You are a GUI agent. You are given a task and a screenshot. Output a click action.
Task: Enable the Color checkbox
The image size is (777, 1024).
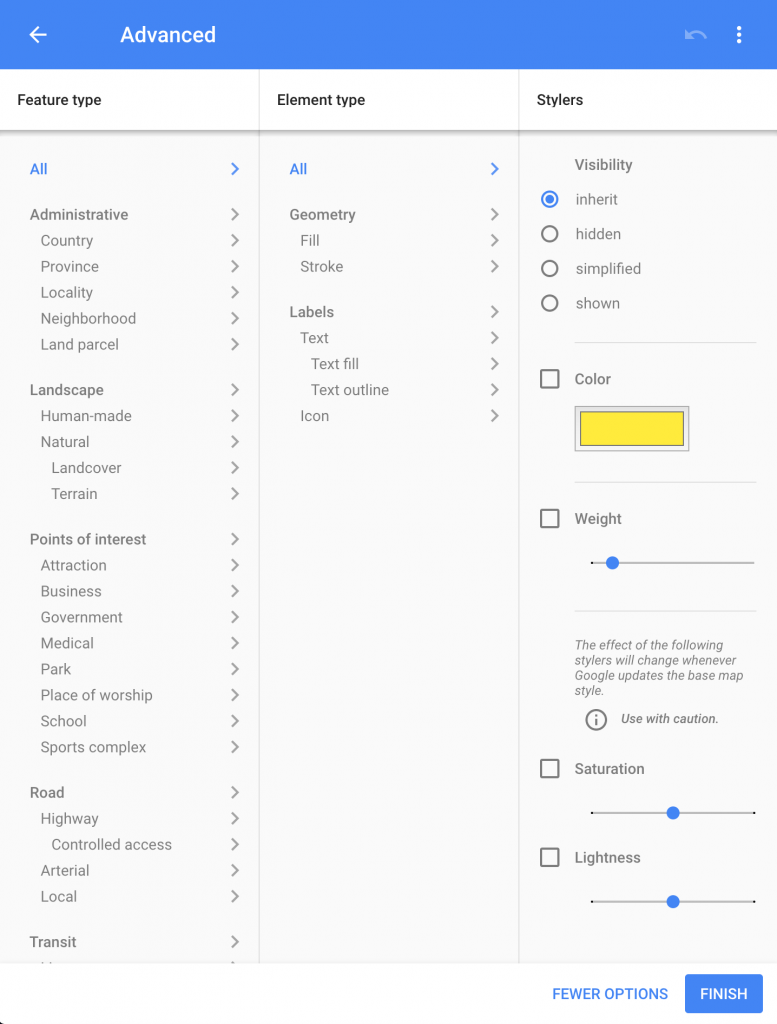[x=549, y=379]
